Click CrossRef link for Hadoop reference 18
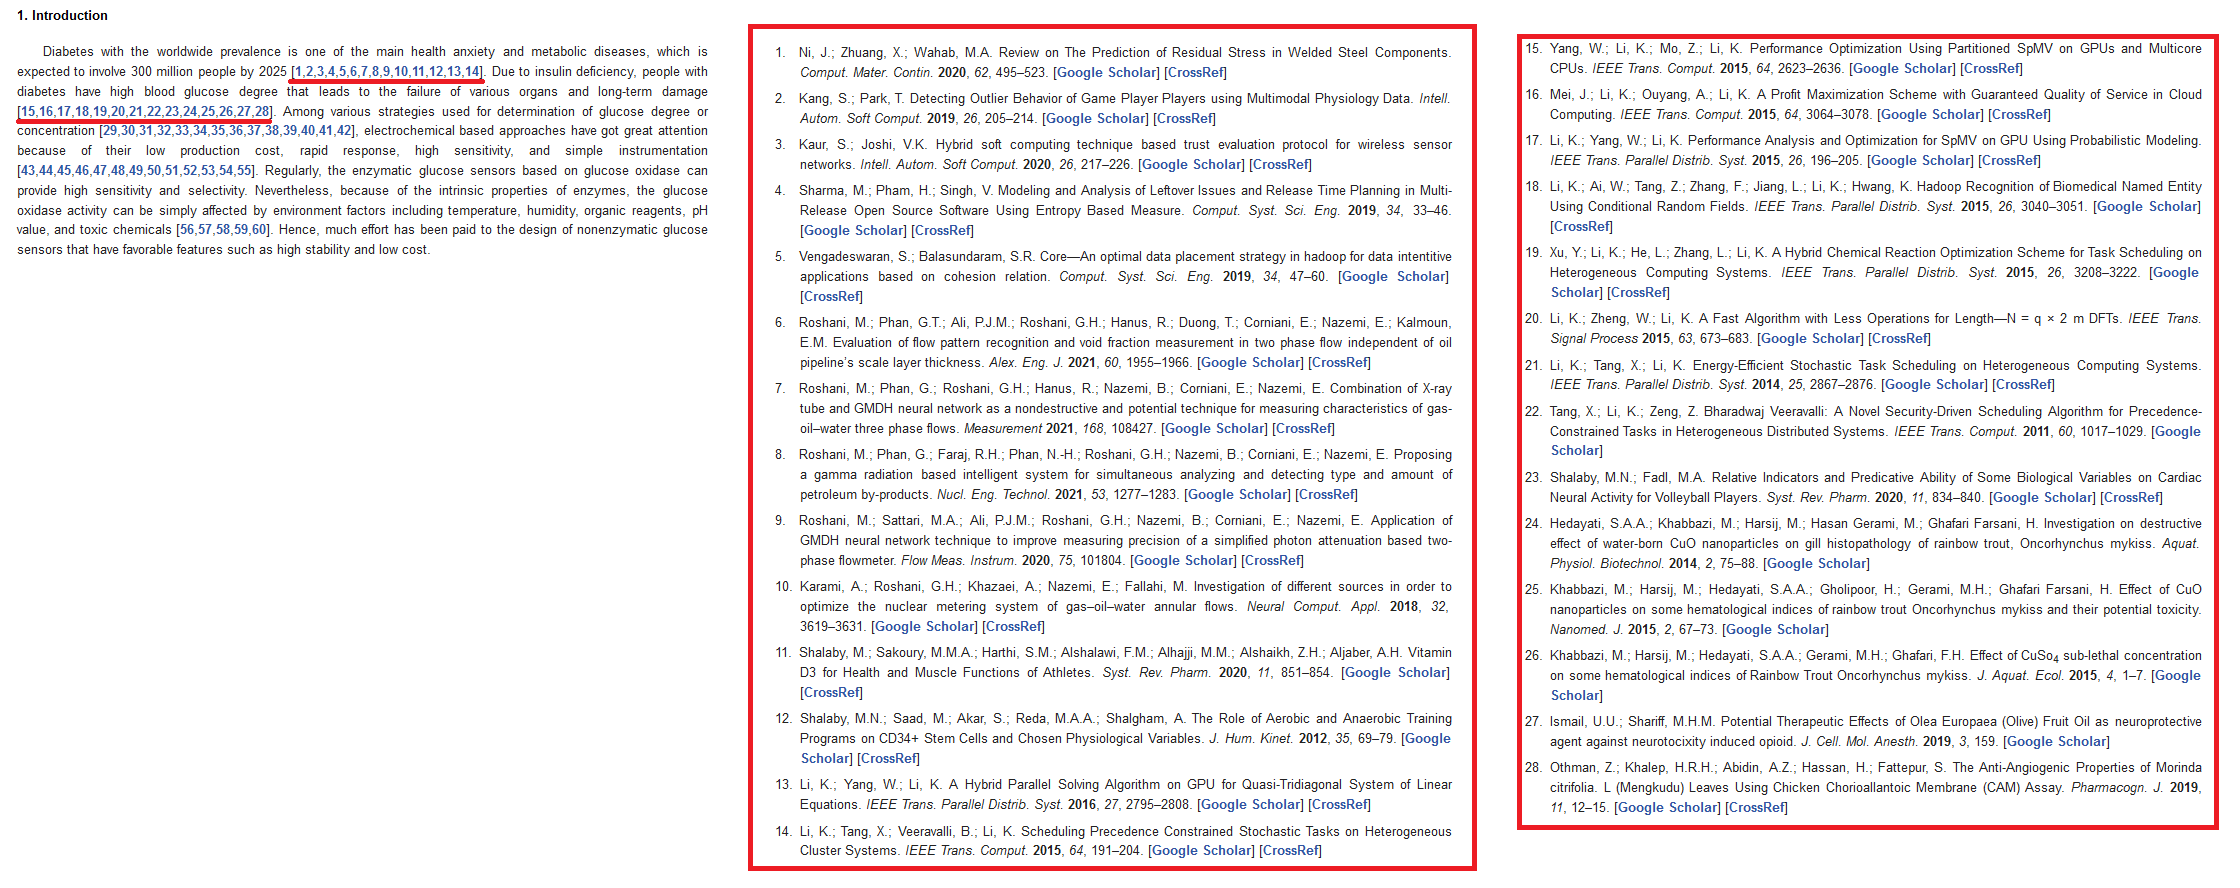The width and height of the screenshot is (2240, 888). point(1581,227)
